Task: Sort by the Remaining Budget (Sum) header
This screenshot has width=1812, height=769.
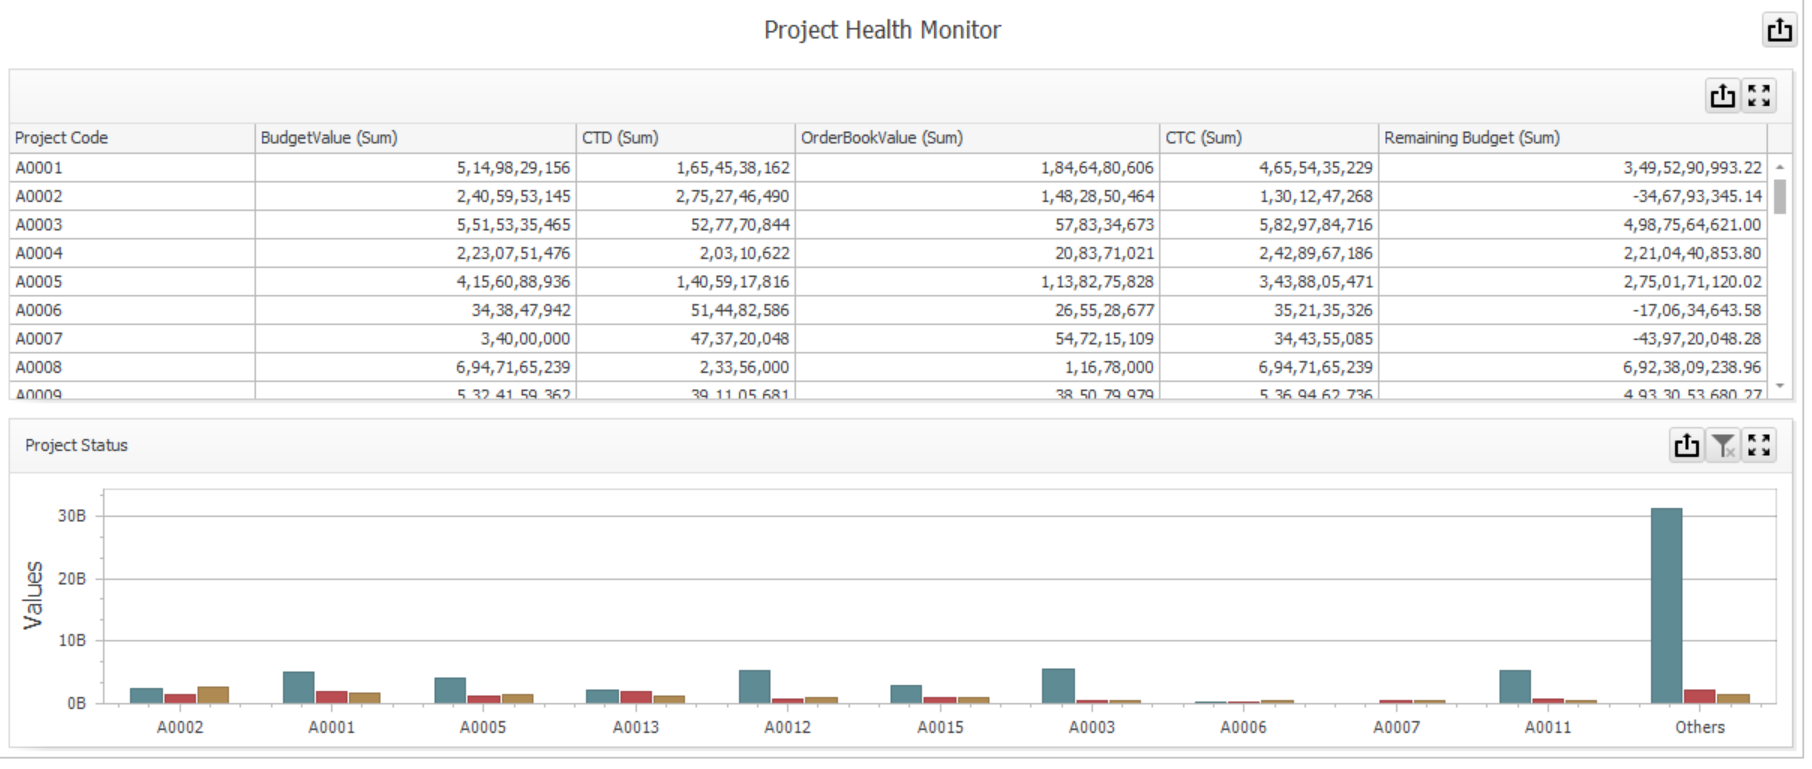Action: click(1571, 138)
